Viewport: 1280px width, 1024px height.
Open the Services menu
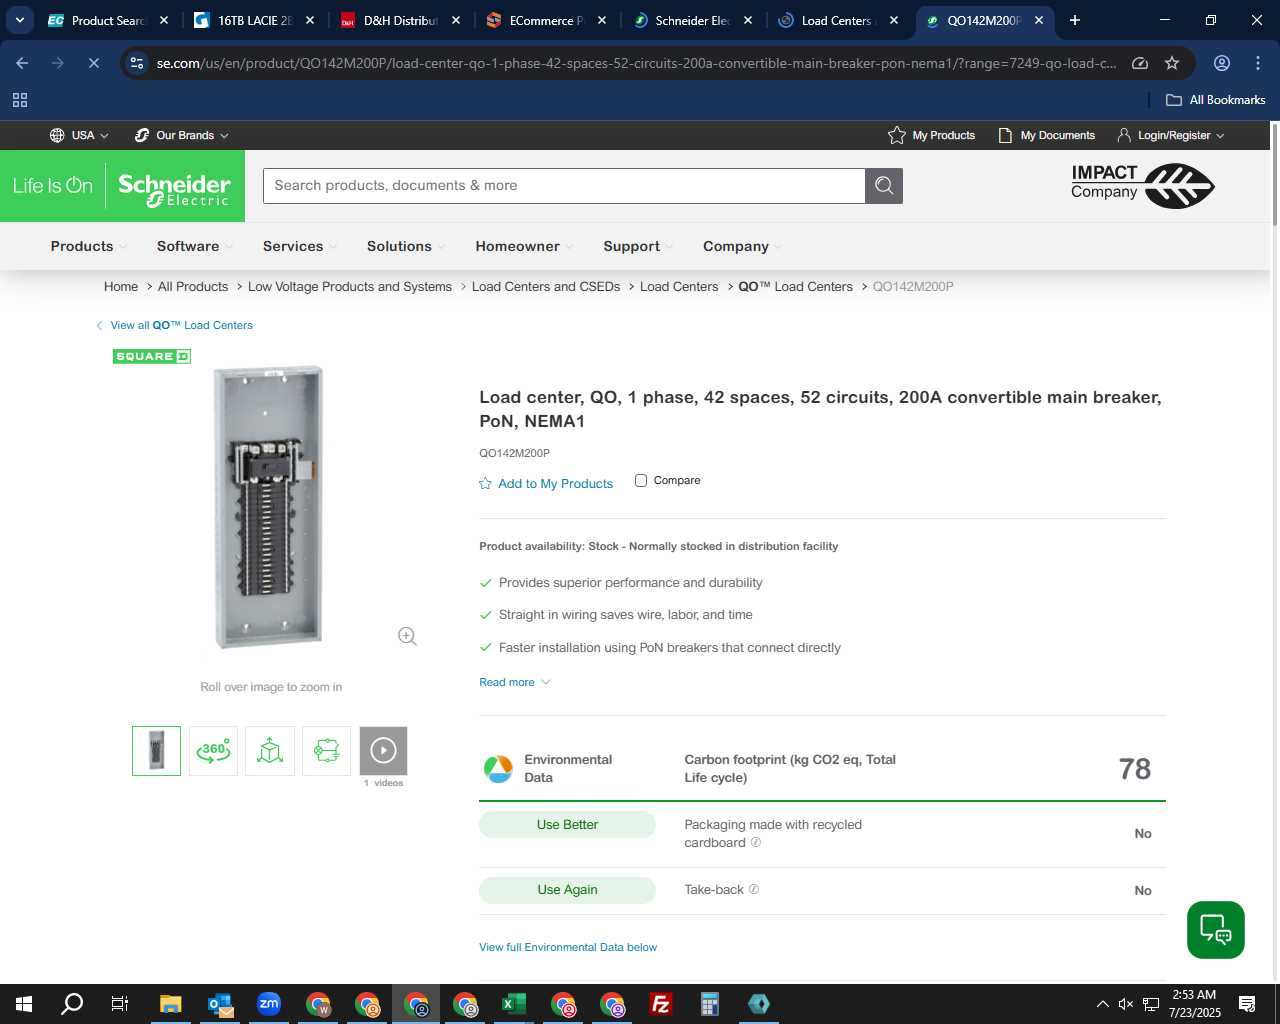click(x=299, y=246)
